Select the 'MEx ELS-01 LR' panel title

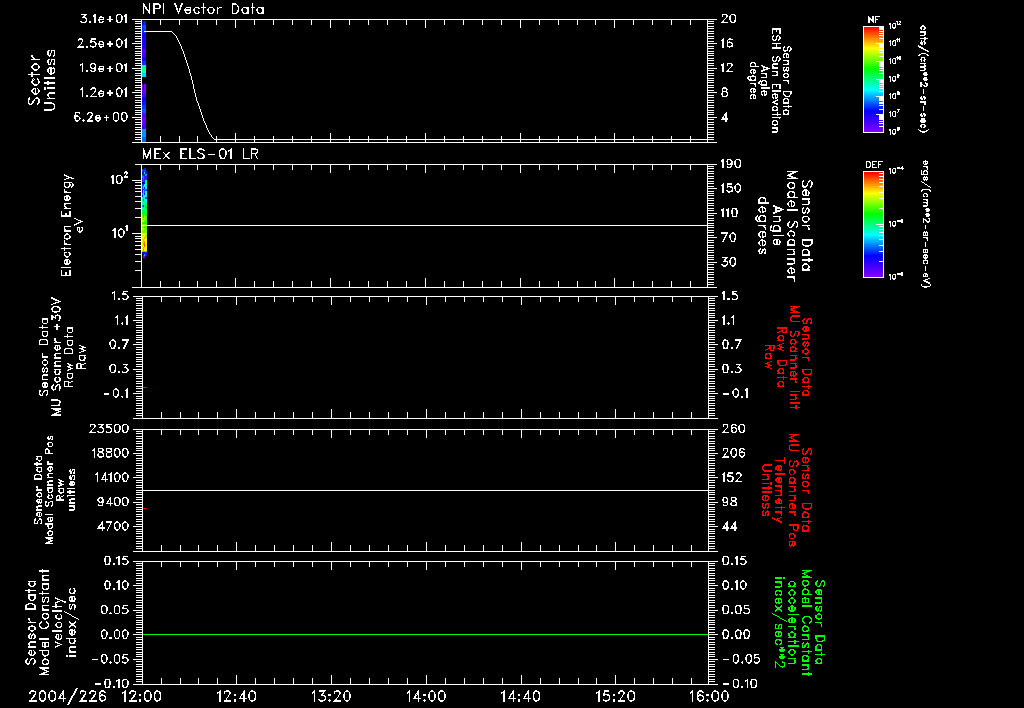pyautogui.click(x=200, y=154)
